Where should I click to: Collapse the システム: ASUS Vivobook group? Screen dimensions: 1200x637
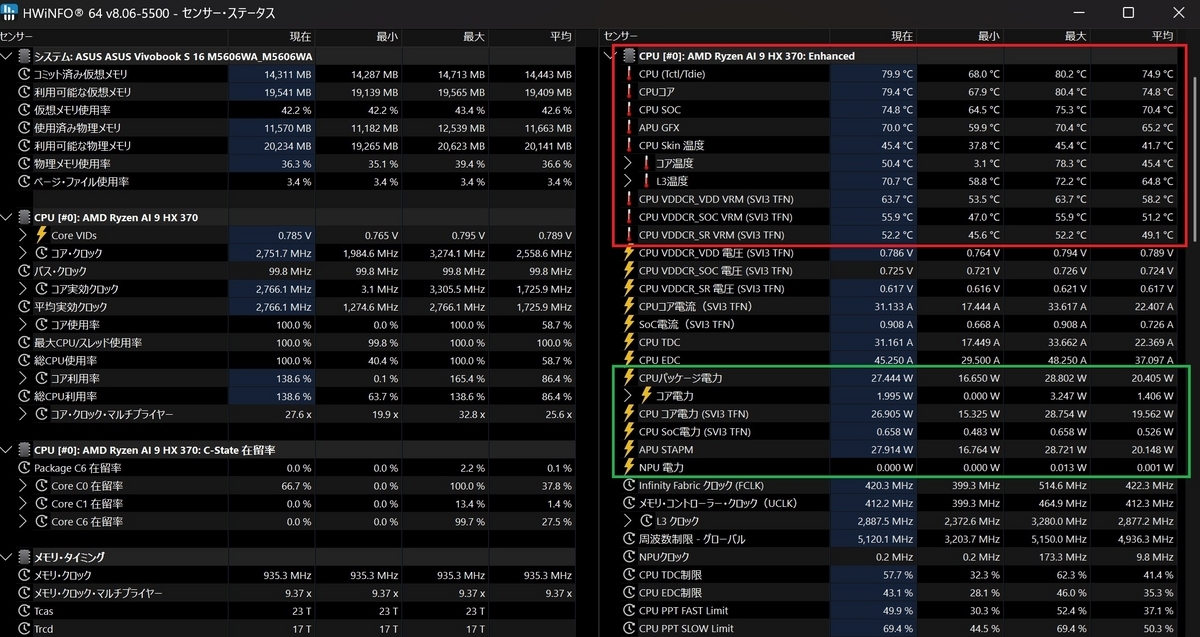pos(8,56)
